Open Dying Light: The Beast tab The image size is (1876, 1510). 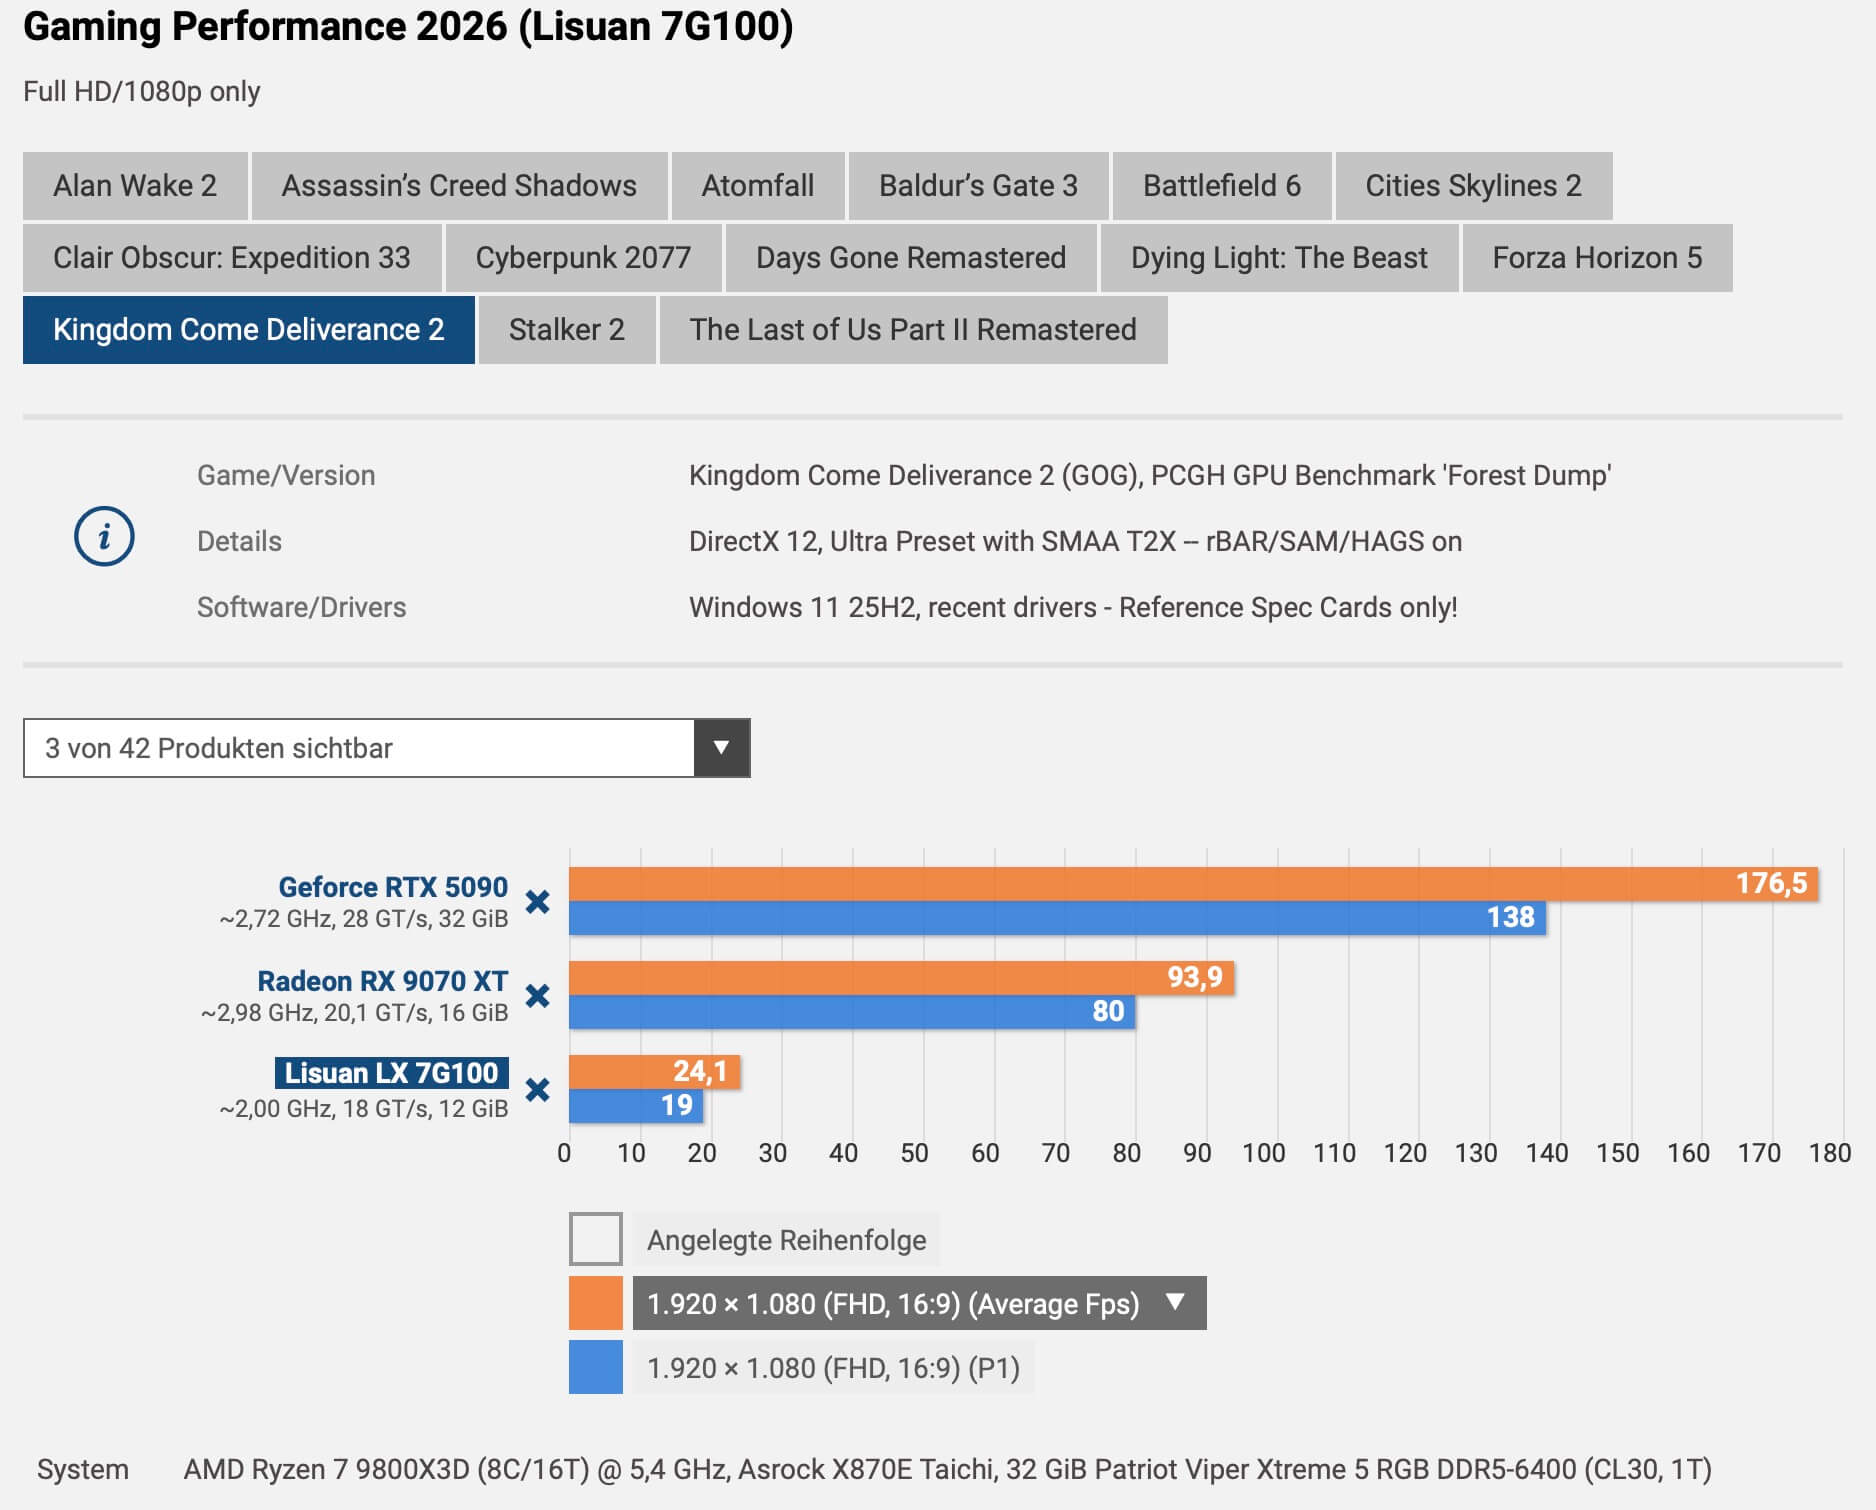pyautogui.click(x=1279, y=258)
